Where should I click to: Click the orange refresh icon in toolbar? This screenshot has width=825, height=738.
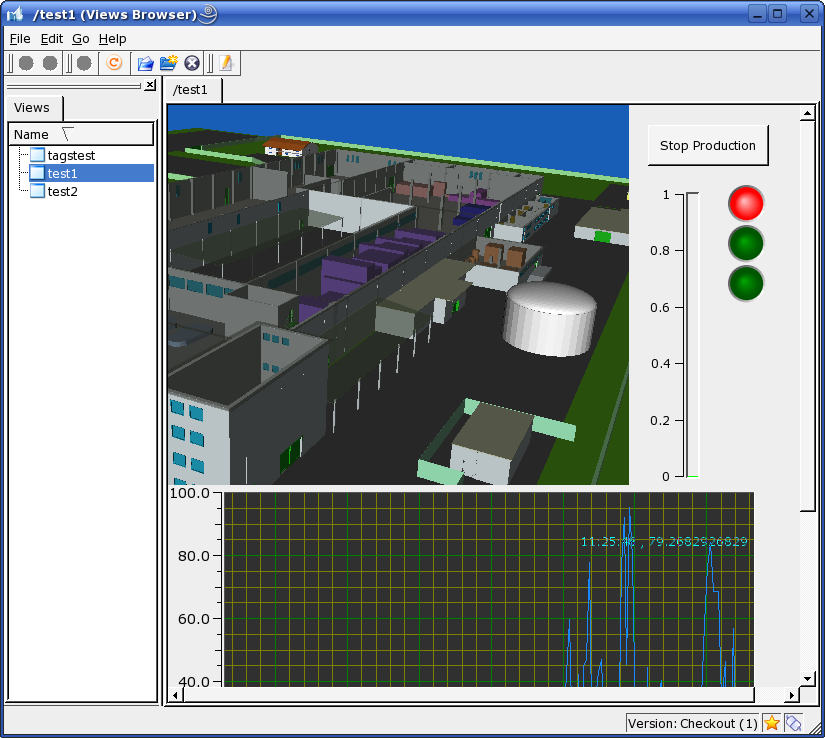[x=114, y=63]
